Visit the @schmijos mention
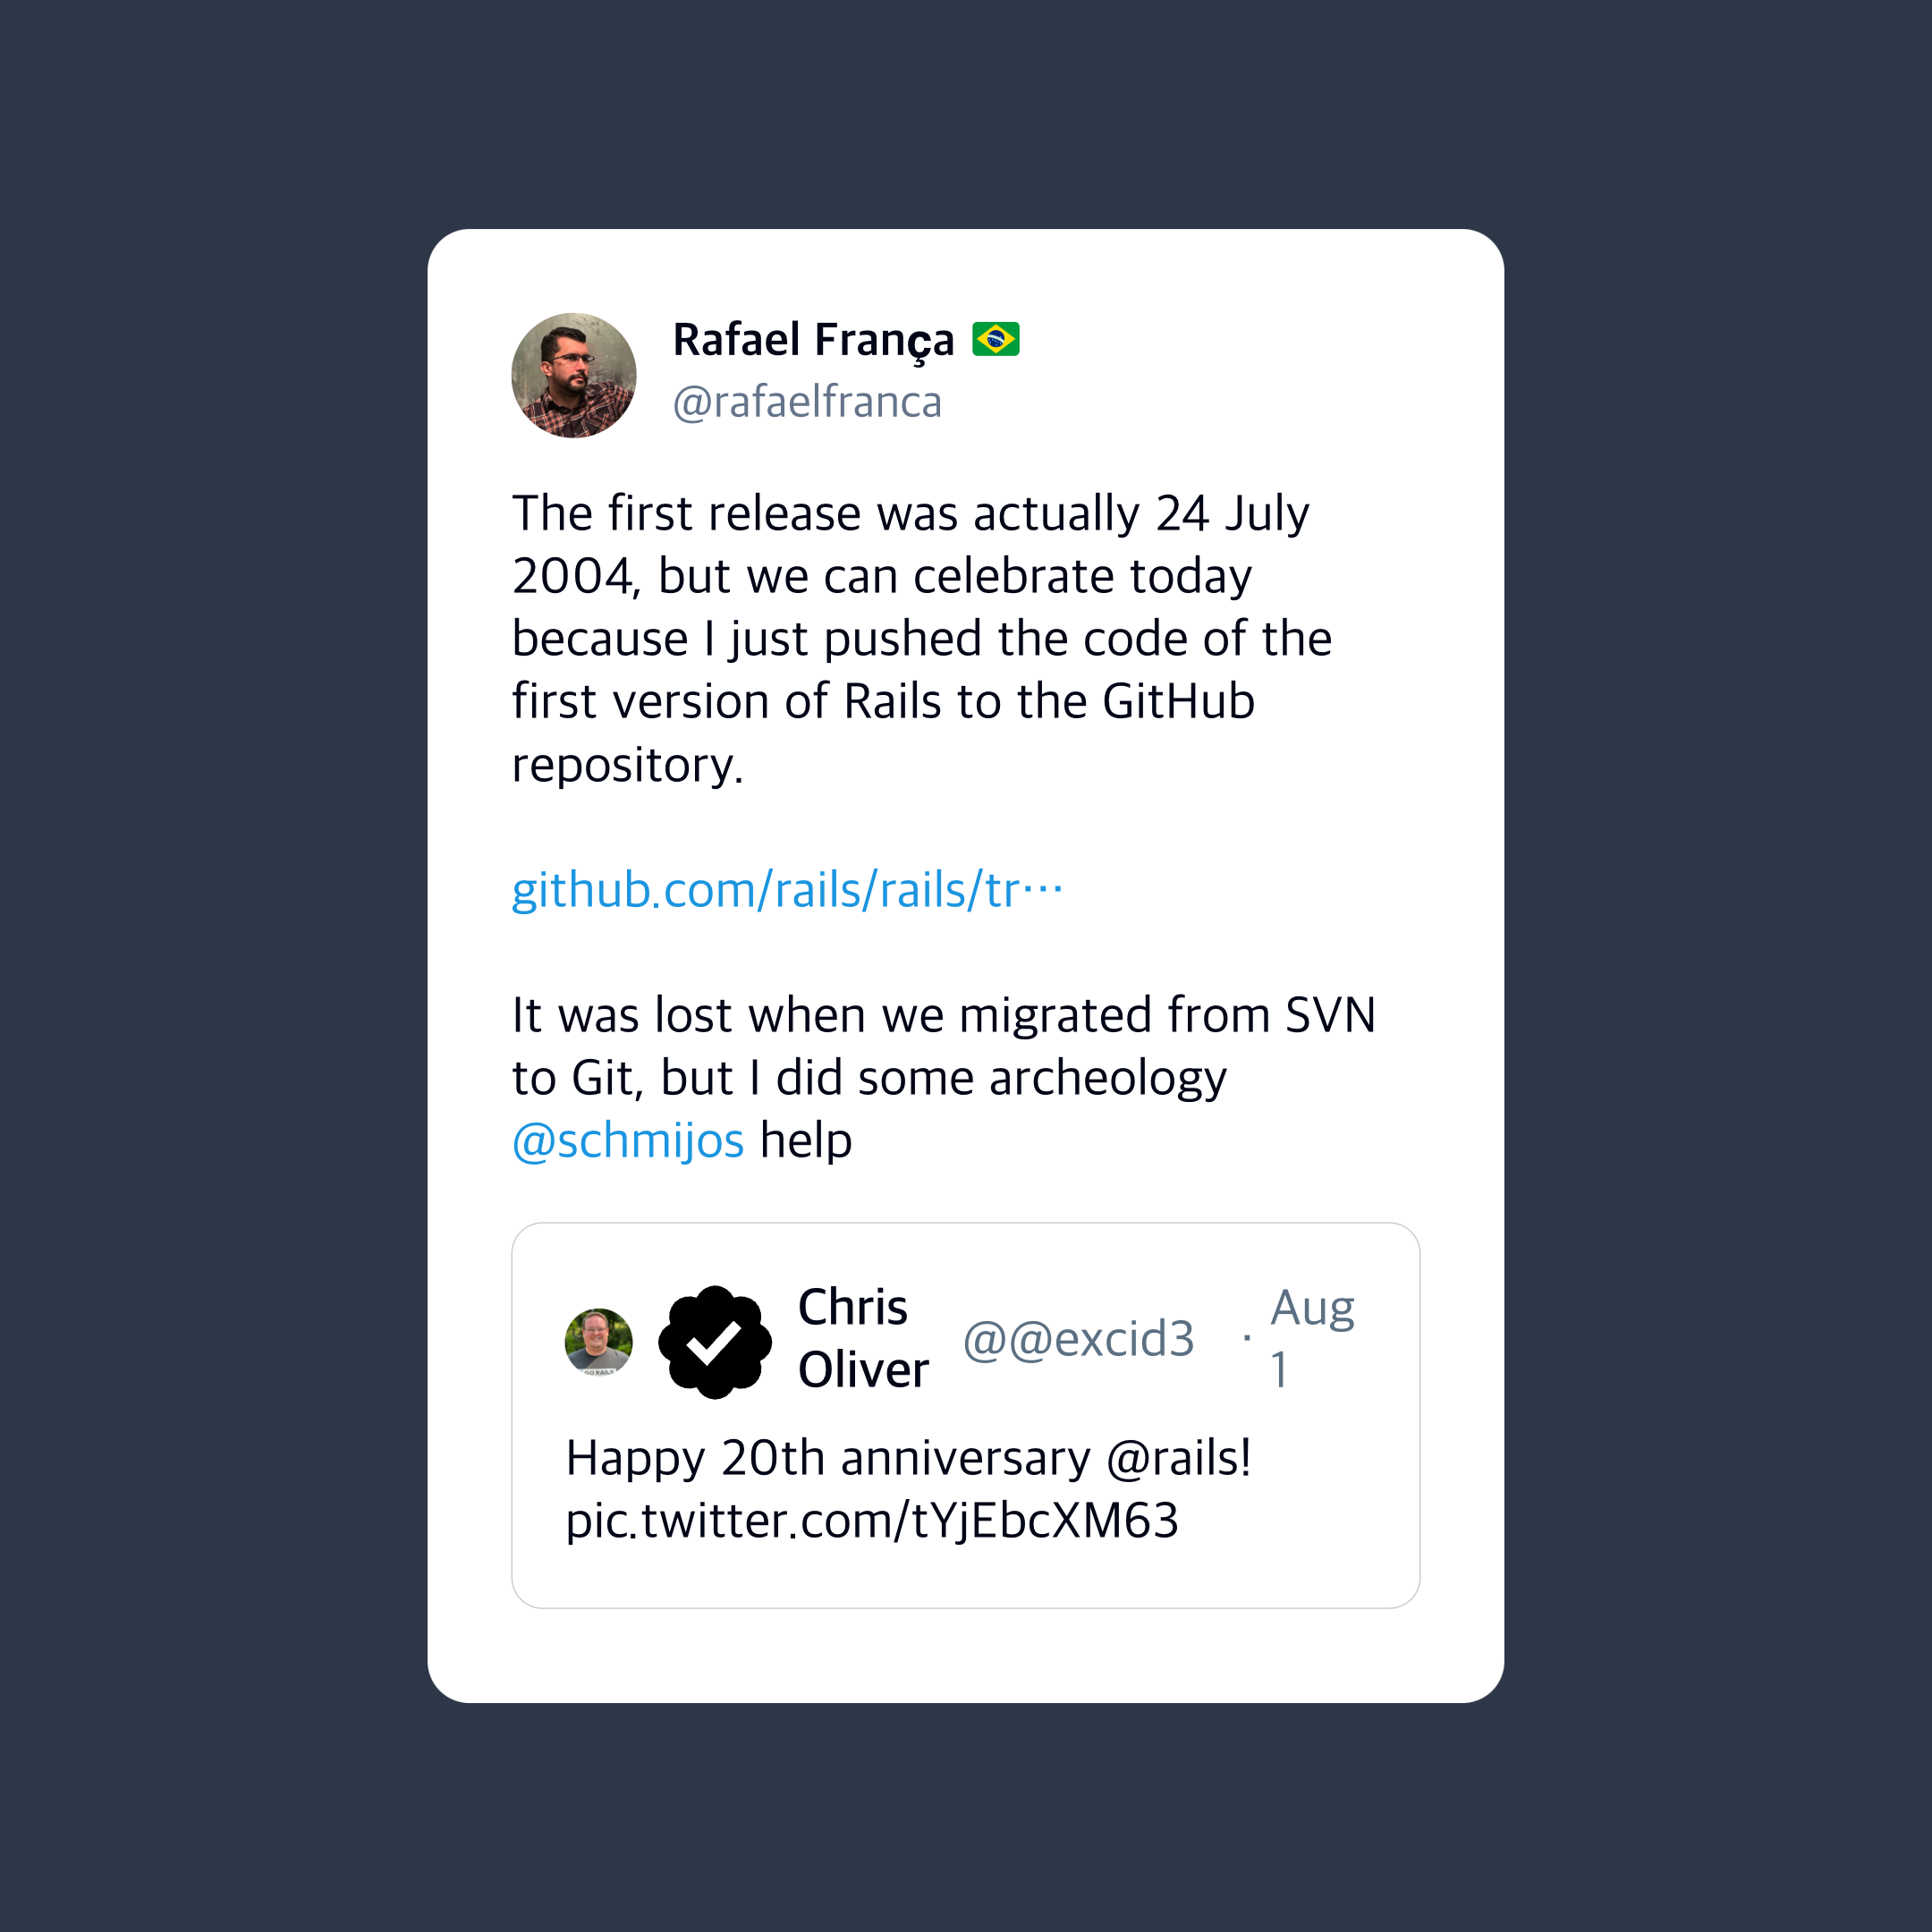The width and height of the screenshot is (1932, 1932). (x=628, y=1141)
